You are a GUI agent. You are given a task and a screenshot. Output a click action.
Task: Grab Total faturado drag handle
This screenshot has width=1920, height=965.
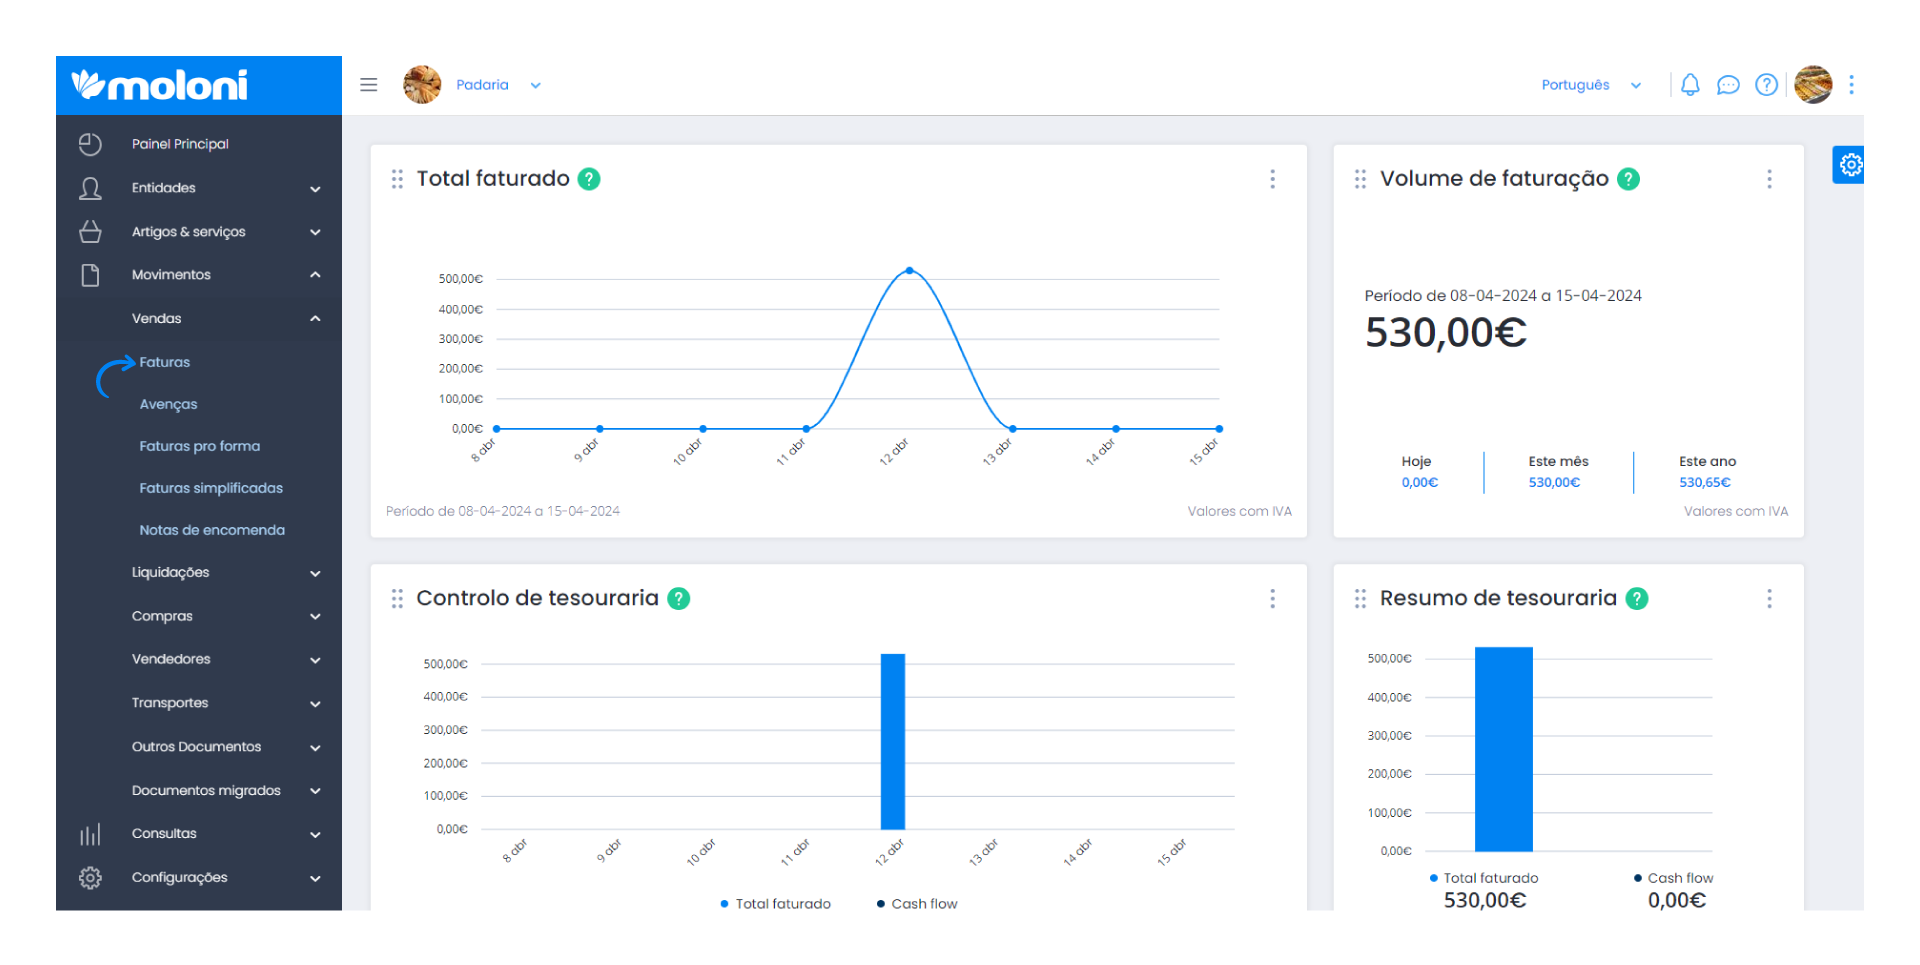coord(397,179)
